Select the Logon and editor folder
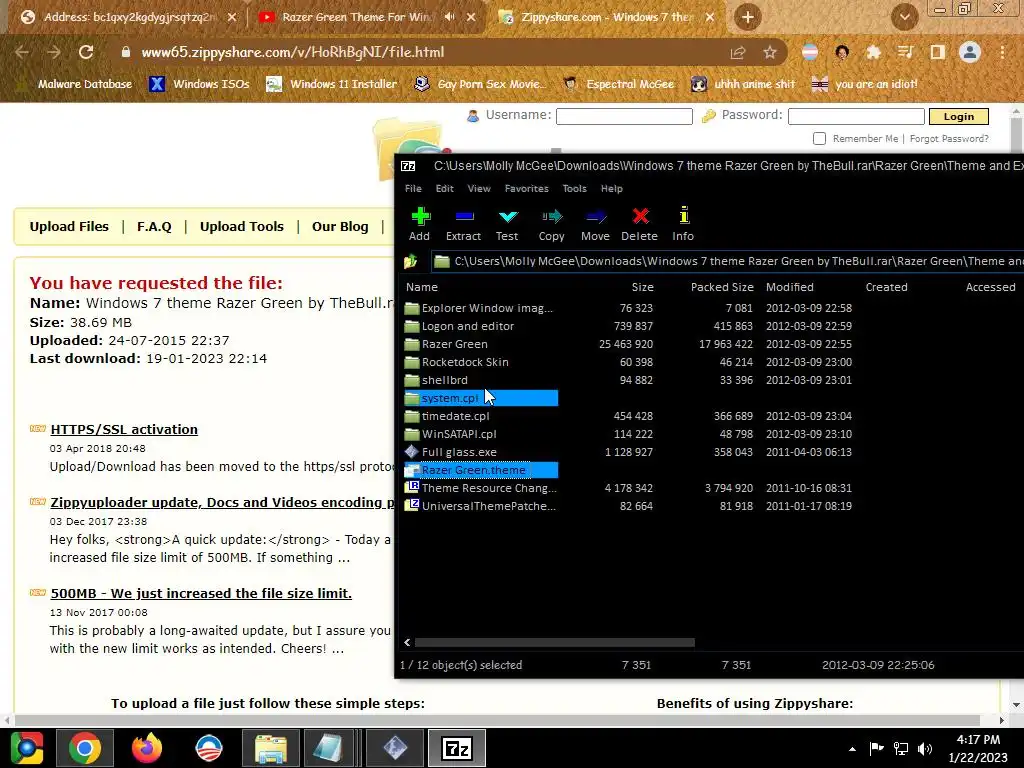Image resolution: width=1024 pixels, height=768 pixels. 468,326
